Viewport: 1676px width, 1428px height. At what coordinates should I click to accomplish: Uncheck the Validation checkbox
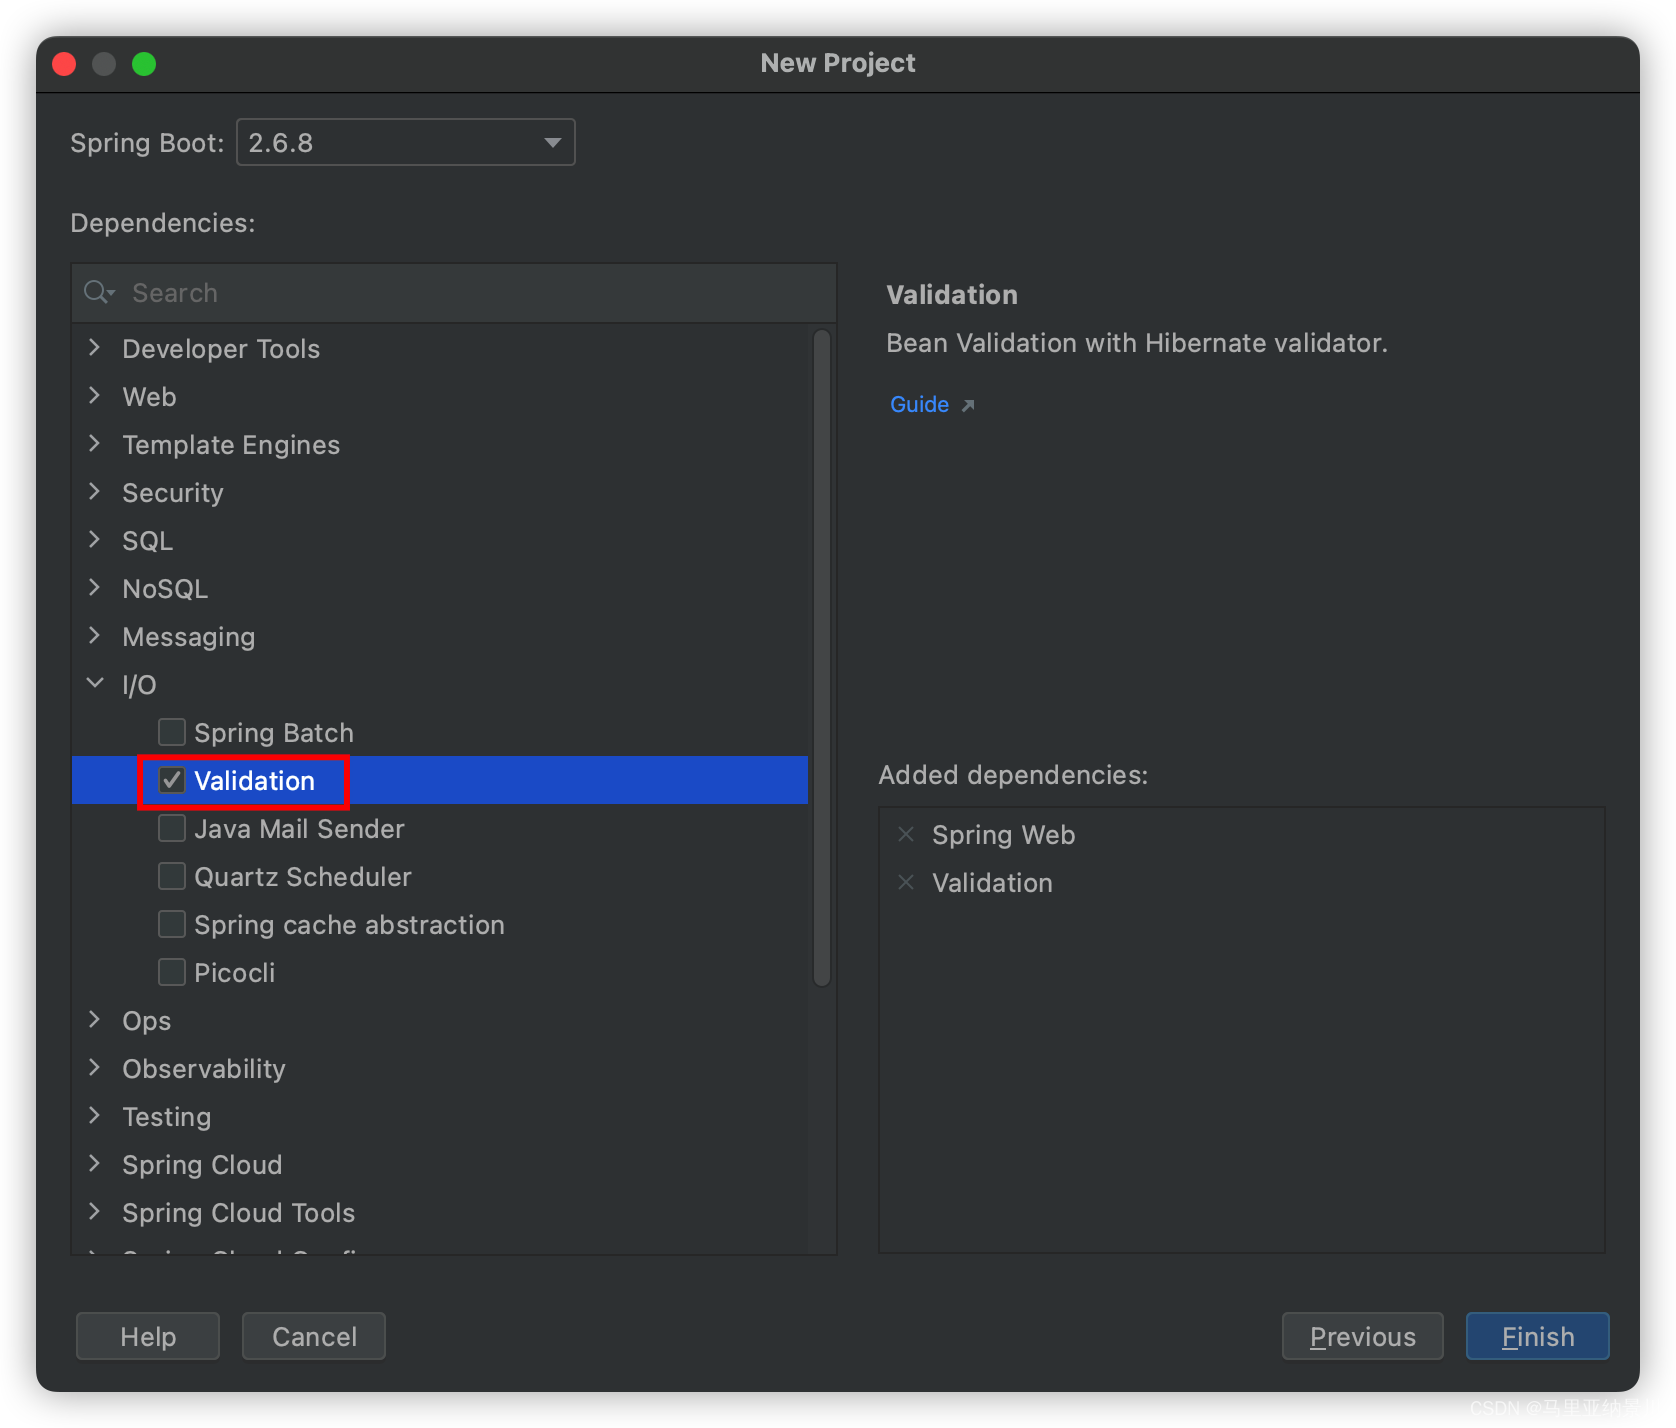tap(171, 780)
